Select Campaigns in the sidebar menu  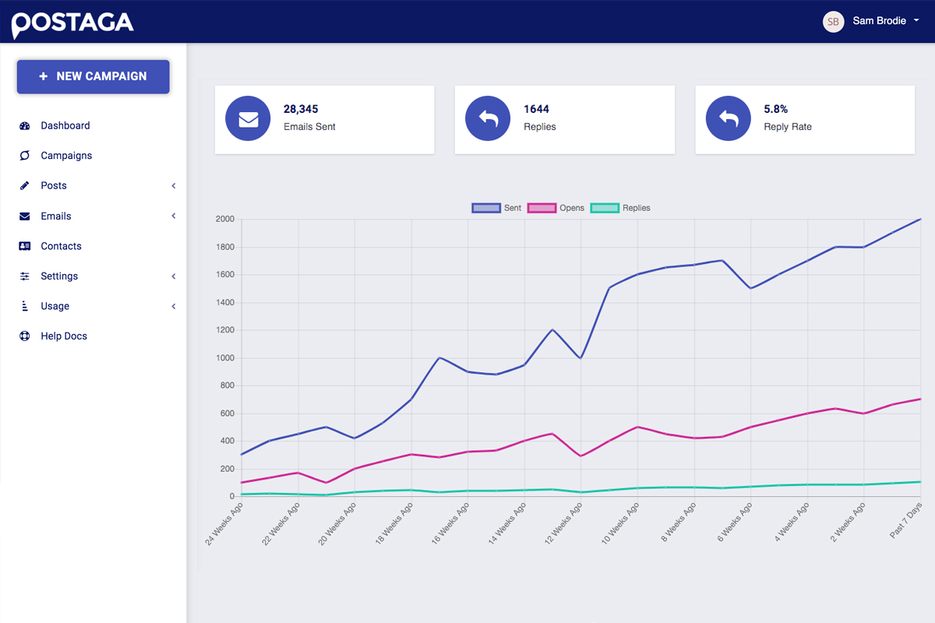pos(67,155)
